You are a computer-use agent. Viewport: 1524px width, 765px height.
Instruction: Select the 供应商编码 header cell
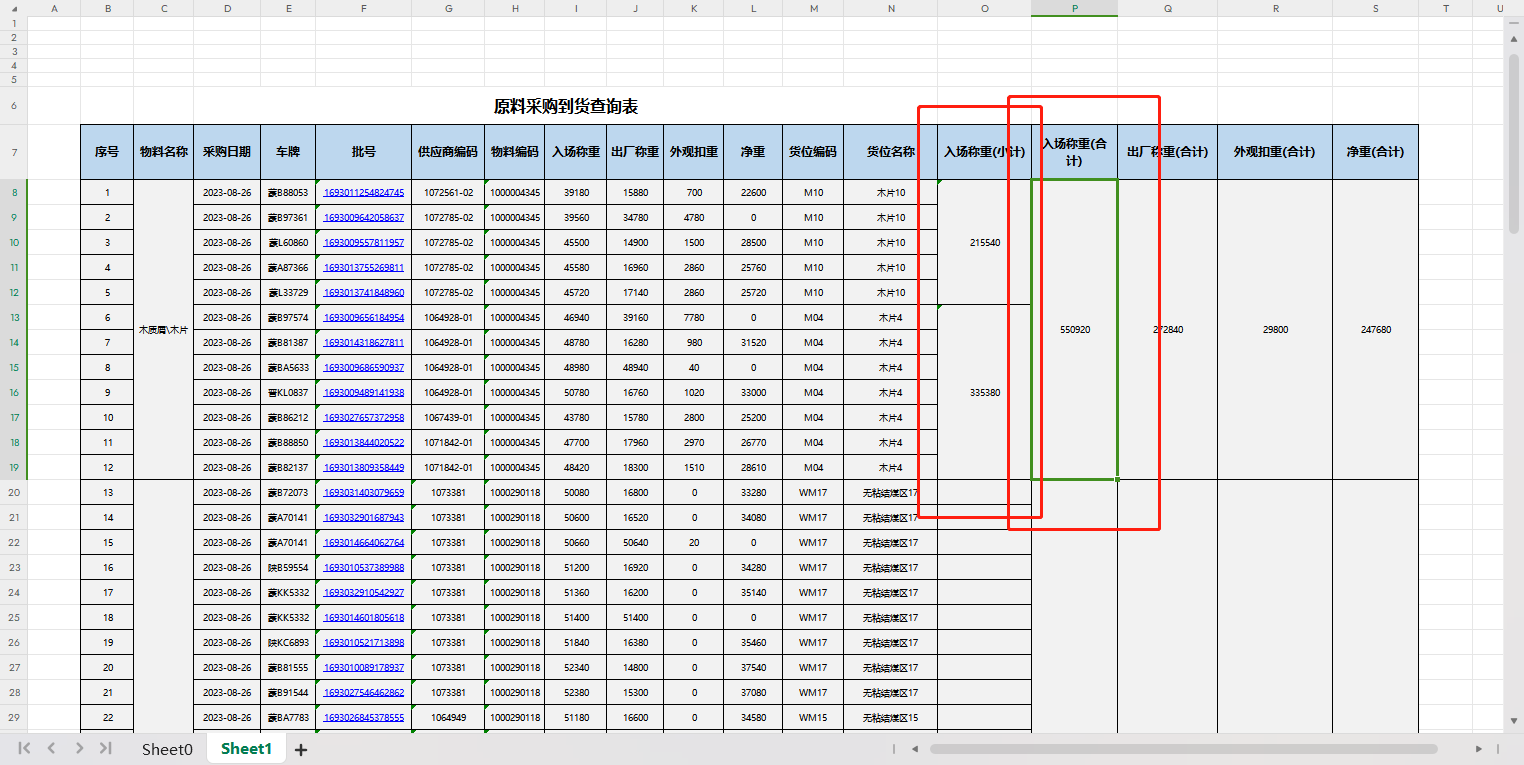click(x=448, y=152)
